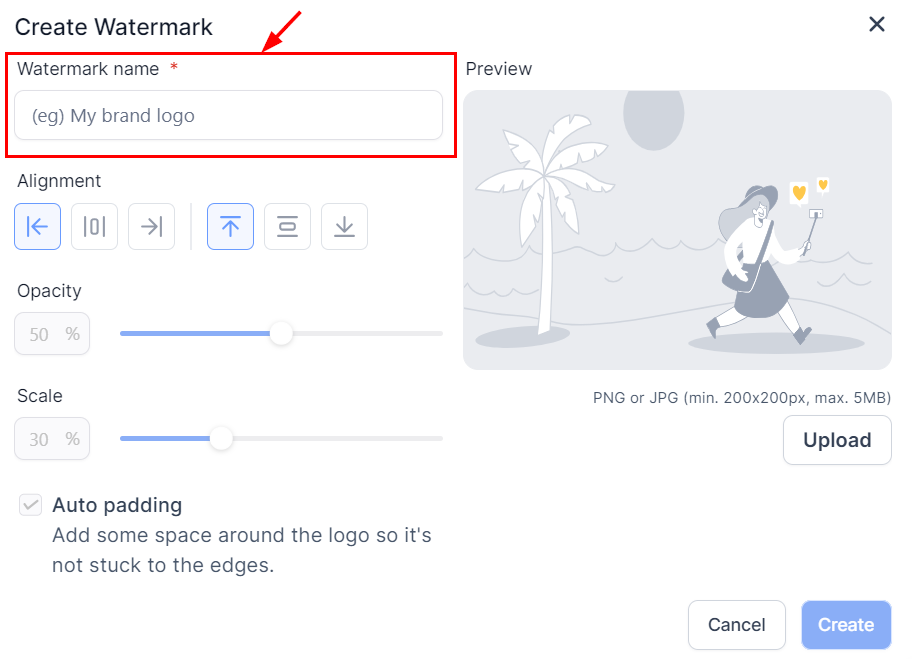
Task: Click the Scale slider track right end
Action: tap(436, 438)
